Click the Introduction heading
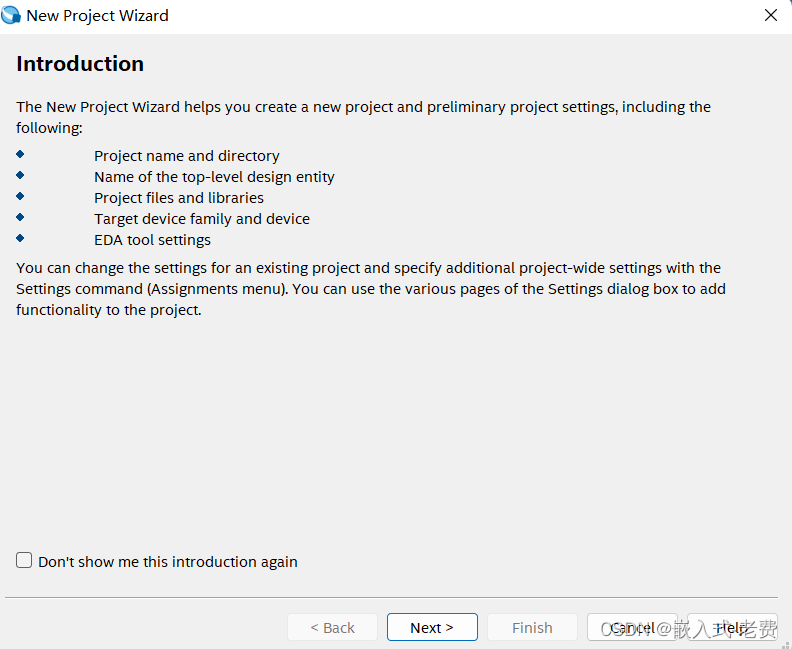This screenshot has height=649, width=792. (x=80, y=64)
